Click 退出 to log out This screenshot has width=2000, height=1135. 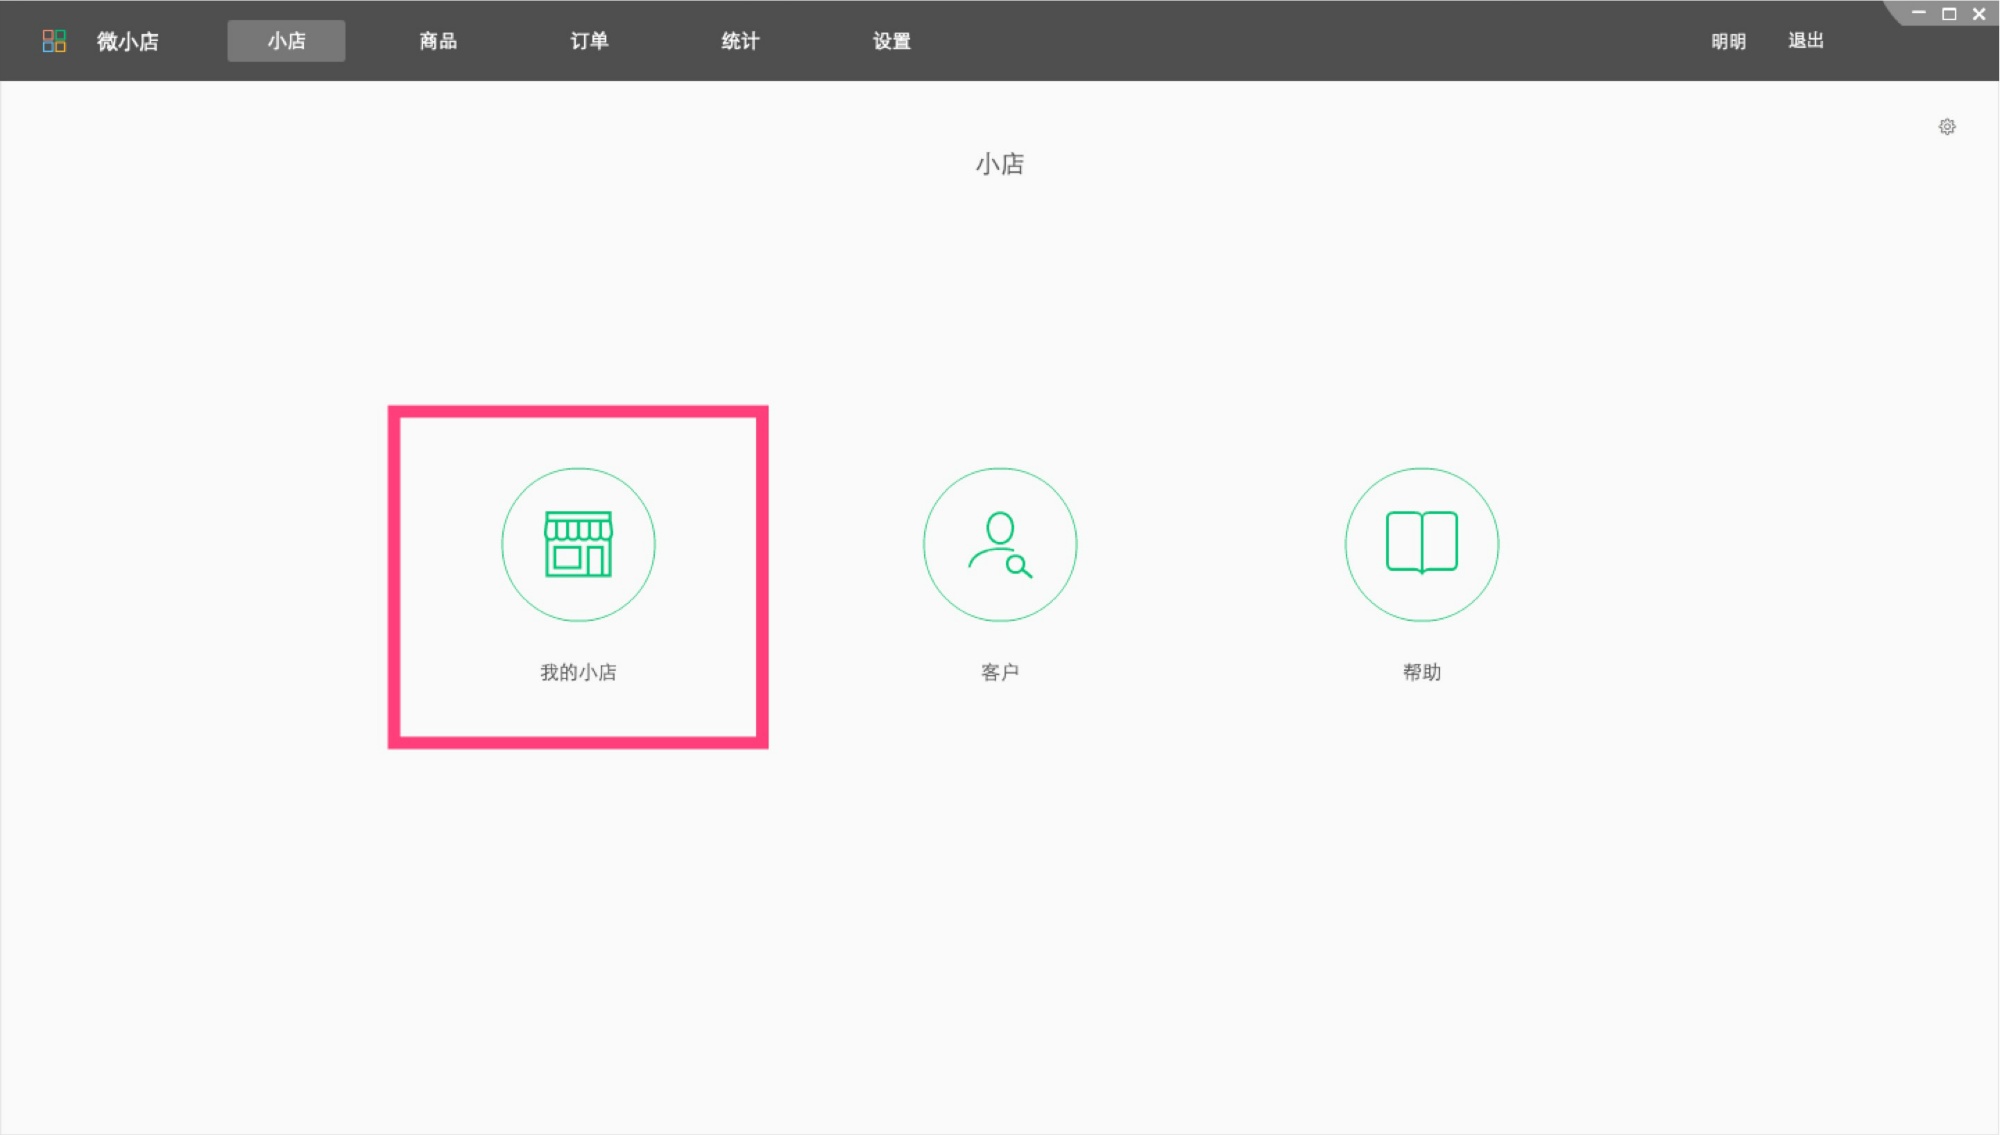pyautogui.click(x=1805, y=41)
